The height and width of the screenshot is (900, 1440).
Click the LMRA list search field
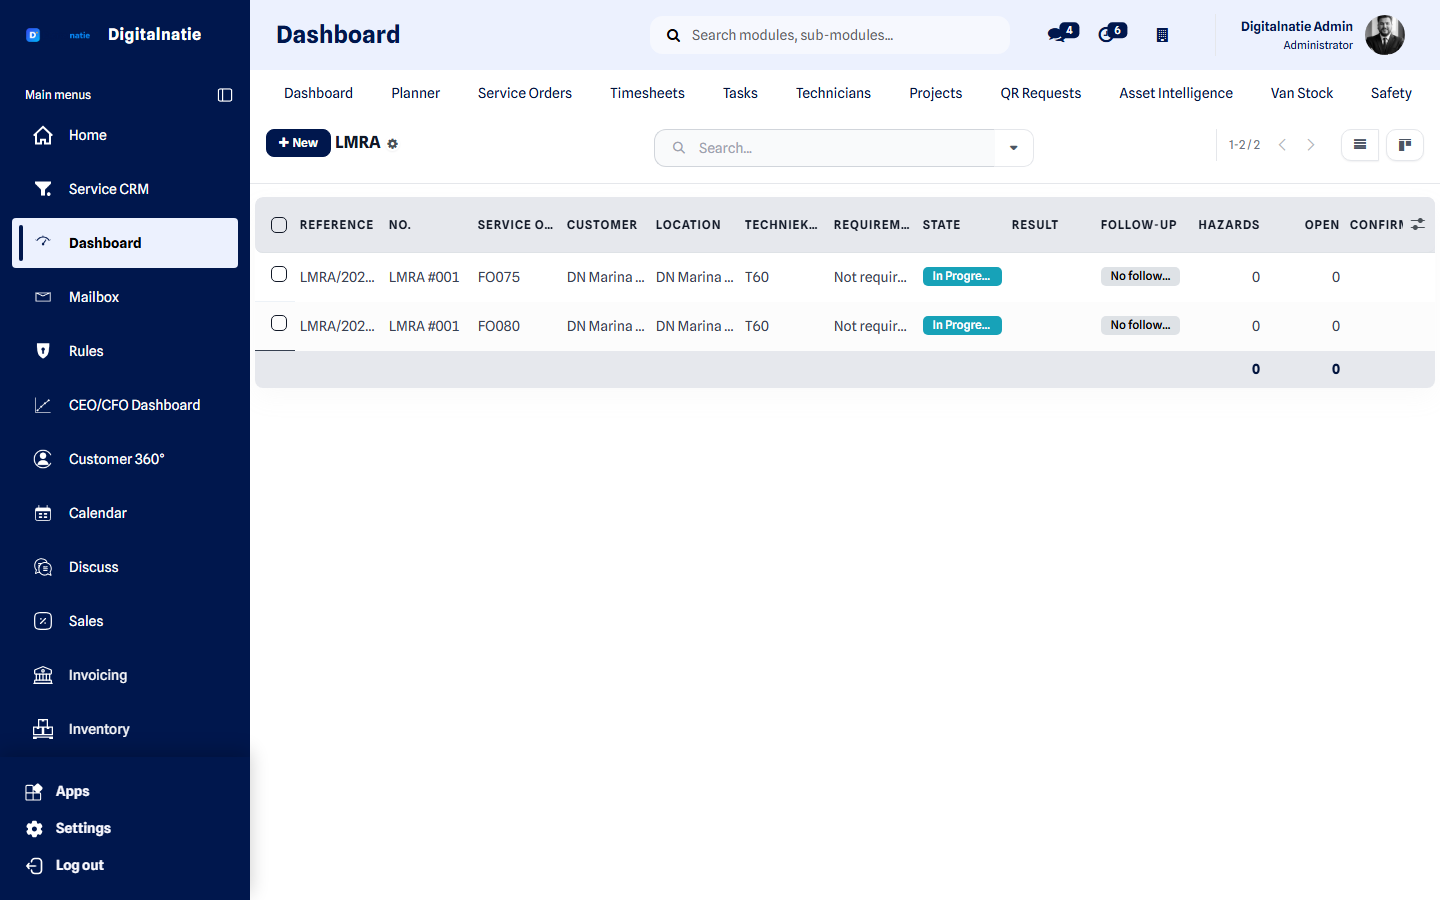(825, 148)
